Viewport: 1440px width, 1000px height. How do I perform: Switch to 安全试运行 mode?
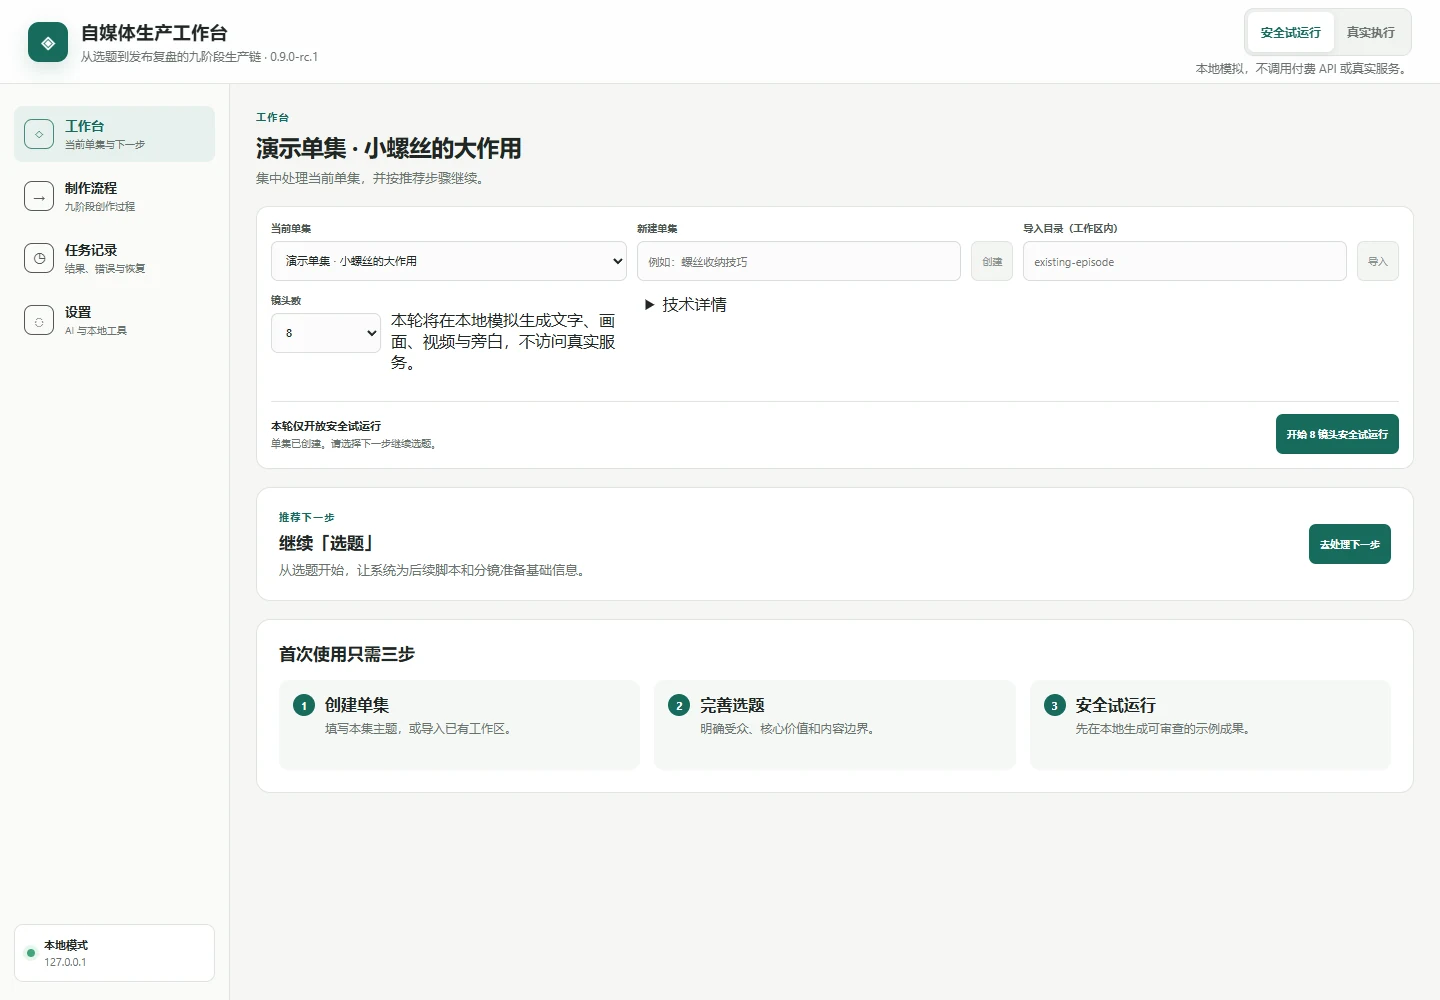1290,32
